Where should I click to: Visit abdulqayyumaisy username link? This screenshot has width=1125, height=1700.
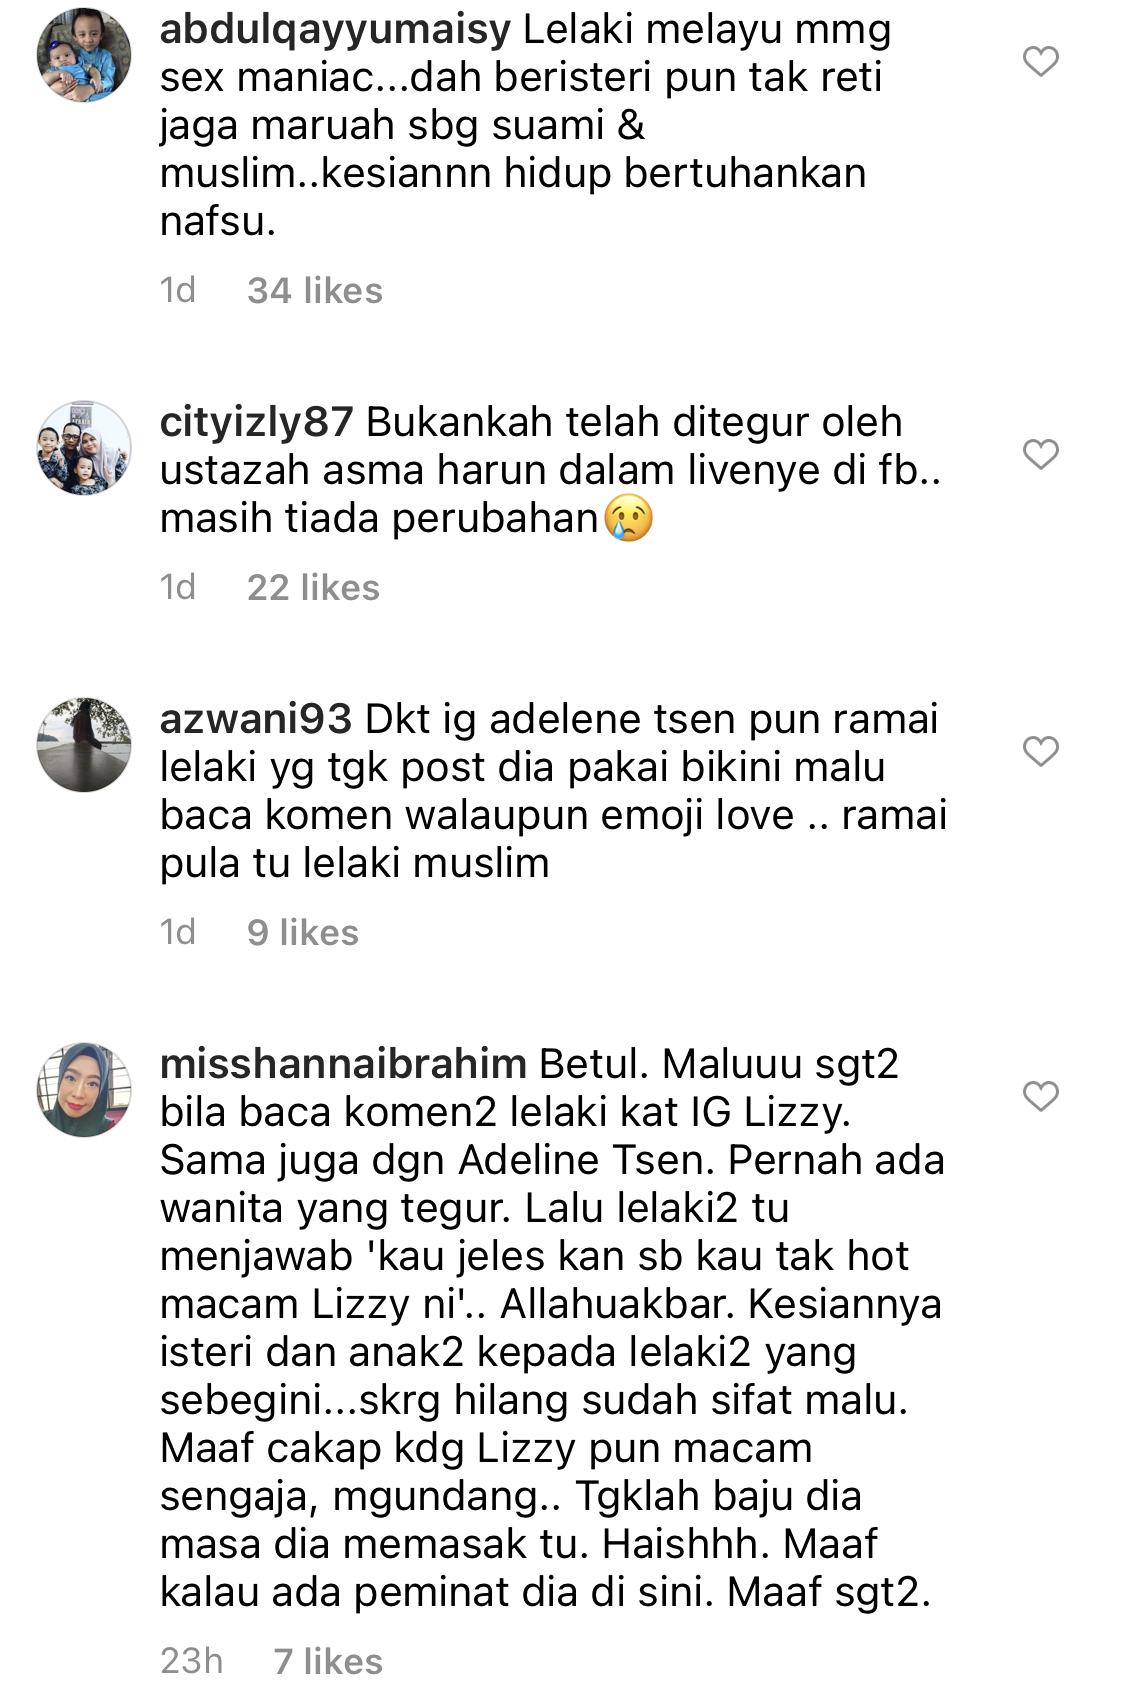pyautogui.click(x=335, y=30)
